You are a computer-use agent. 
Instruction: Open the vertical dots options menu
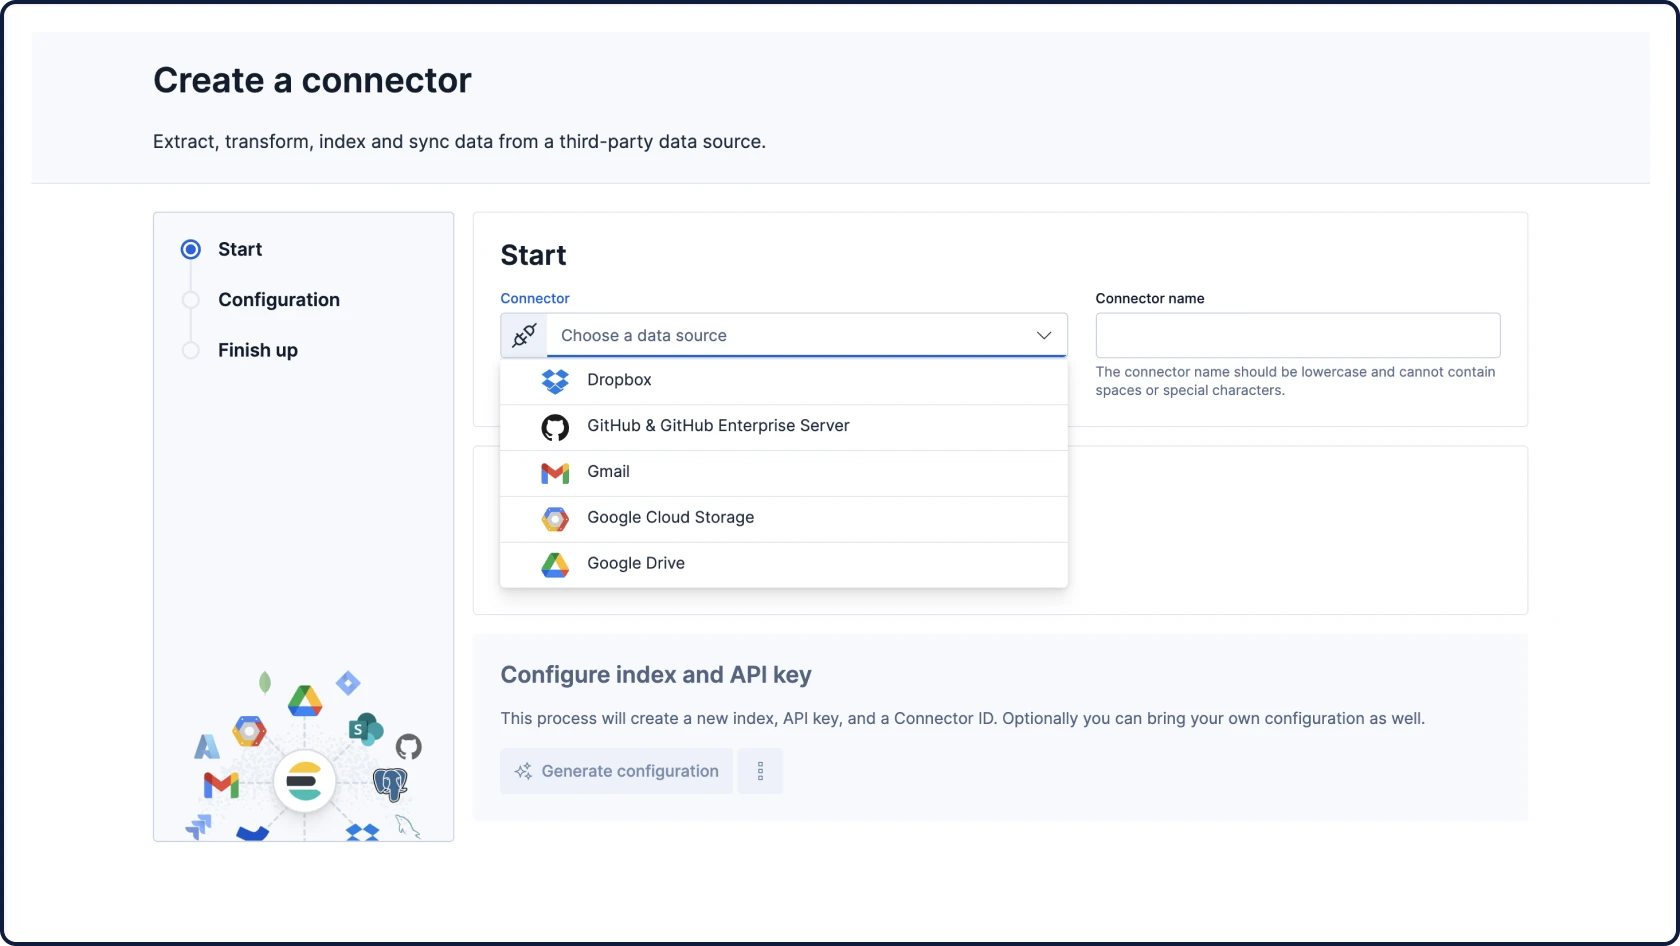click(x=760, y=771)
